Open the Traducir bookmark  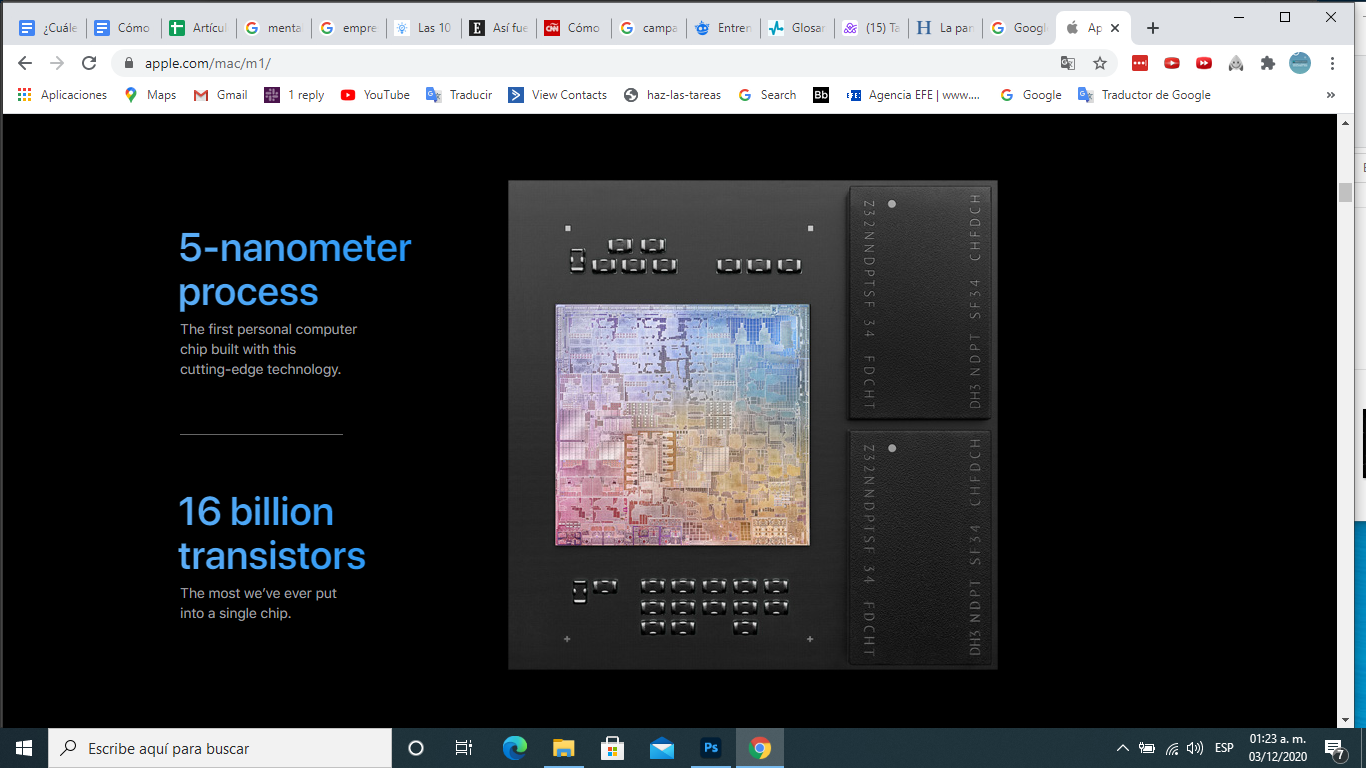coord(459,95)
